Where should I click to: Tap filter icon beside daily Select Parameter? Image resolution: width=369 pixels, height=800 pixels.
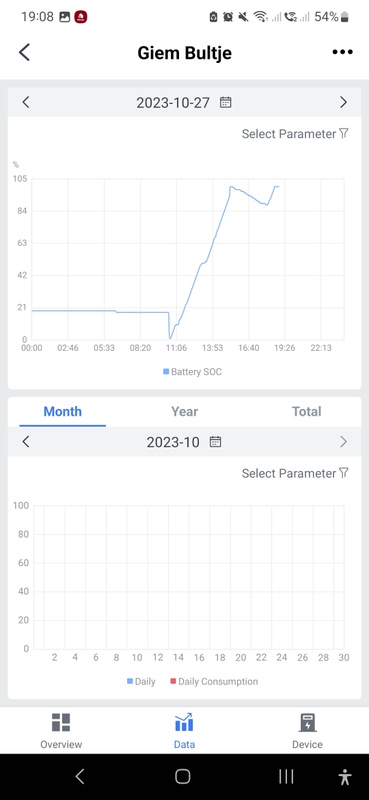(343, 134)
